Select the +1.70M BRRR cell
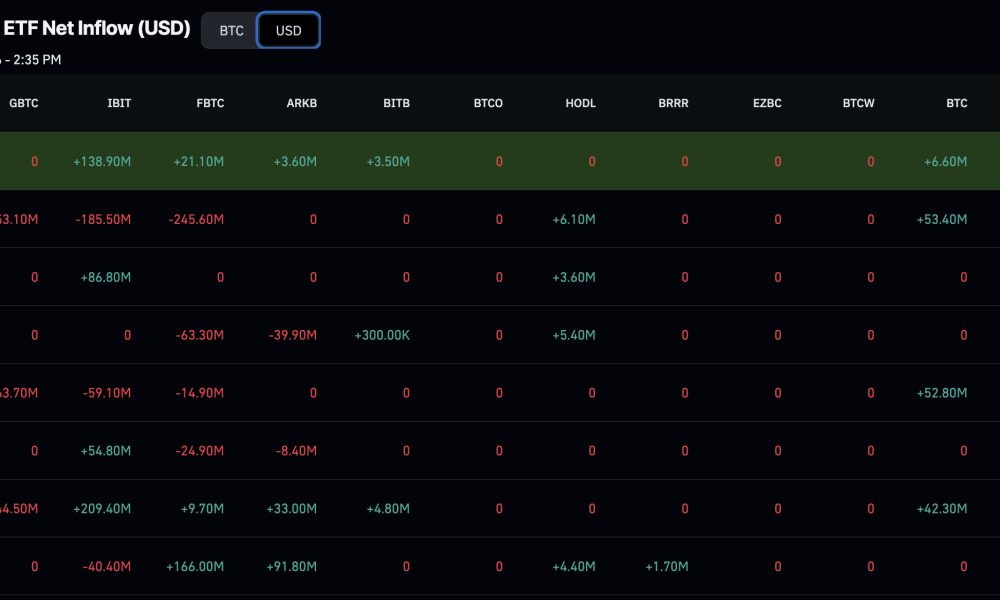Image resolution: width=1000 pixels, height=600 pixels. pyautogui.click(x=666, y=567)
